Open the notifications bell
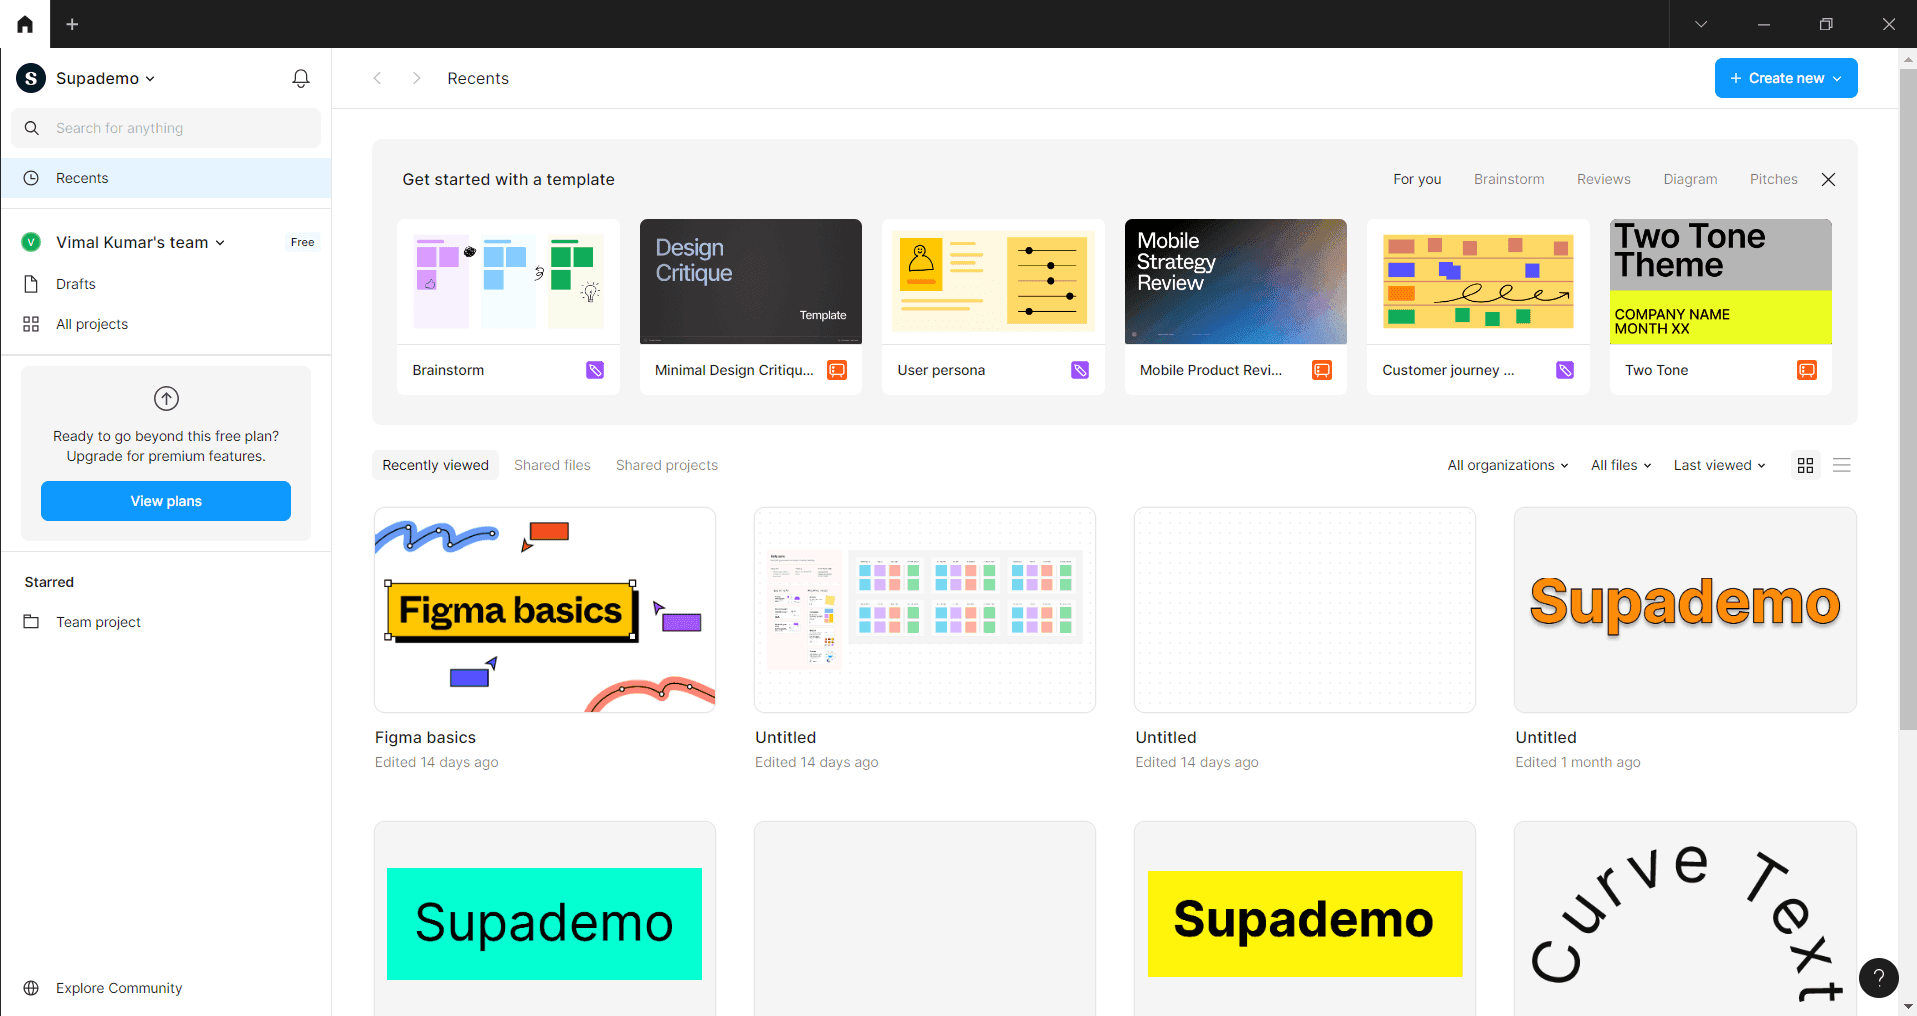The width and height of the screenshot is (1917, 1016). (x=301, y=78)
